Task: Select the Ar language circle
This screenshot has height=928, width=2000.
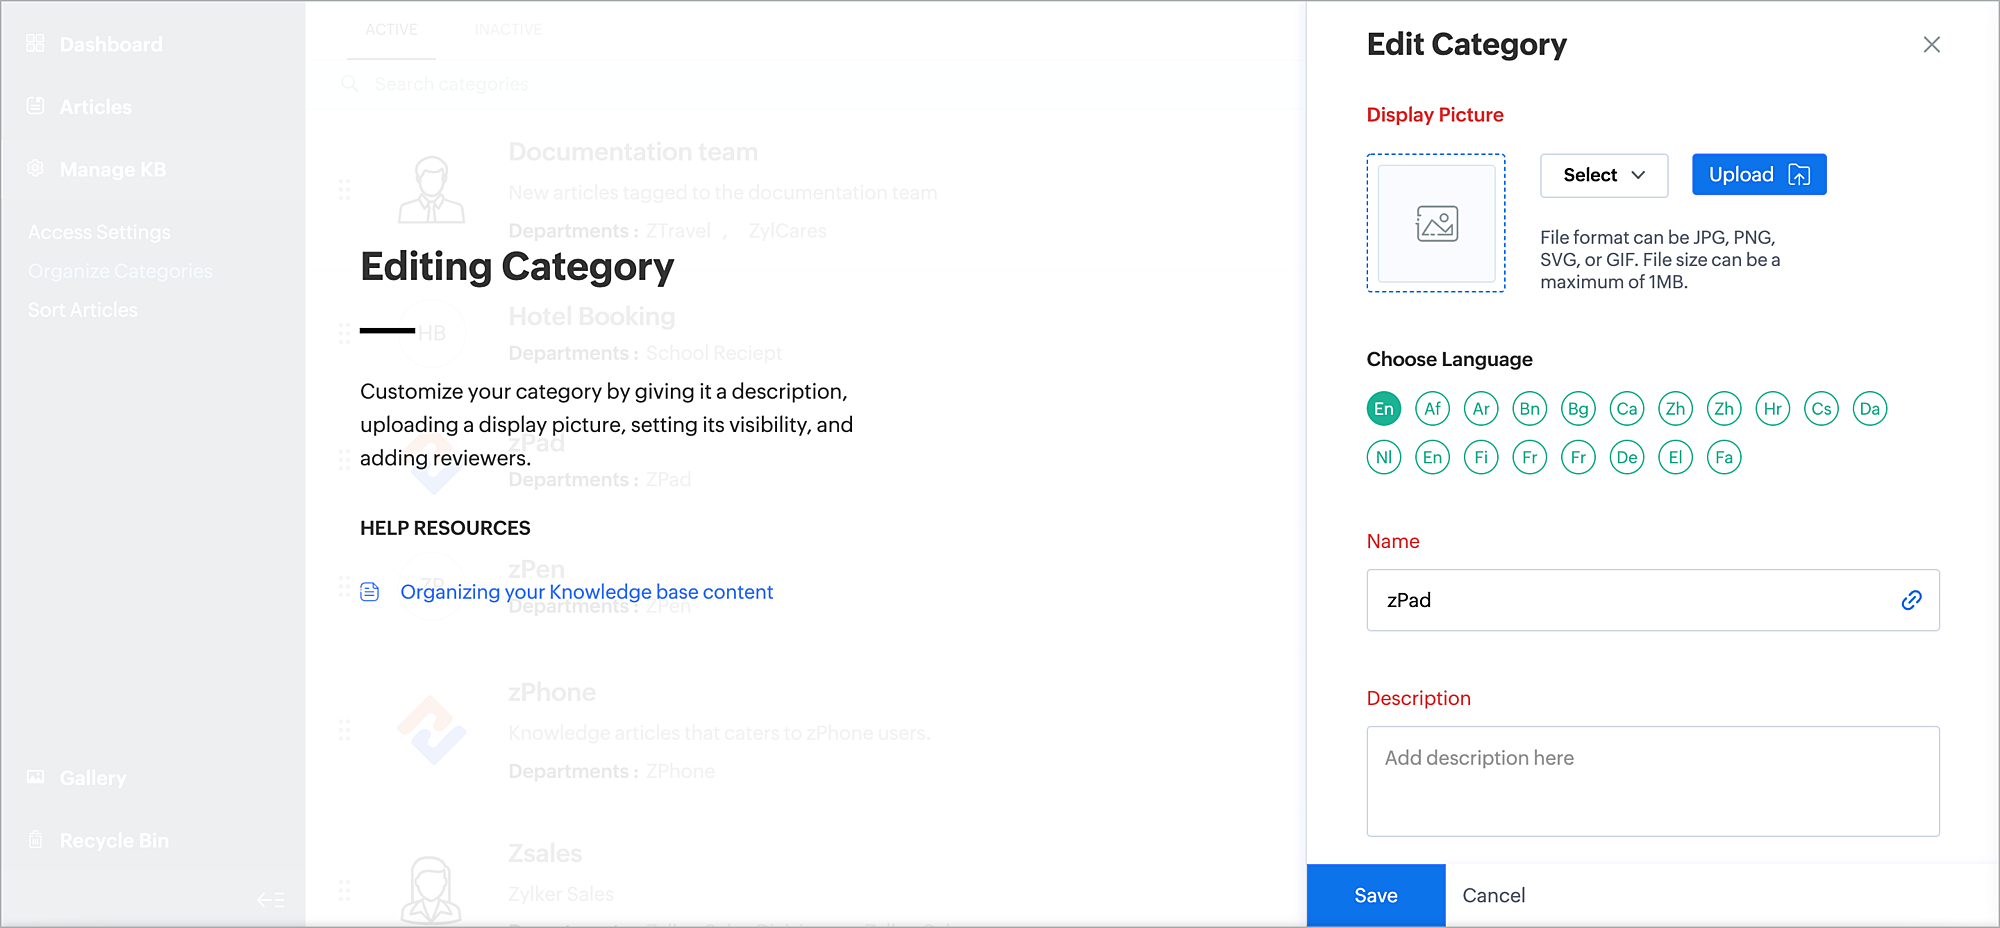Action: pos(1481,408)
